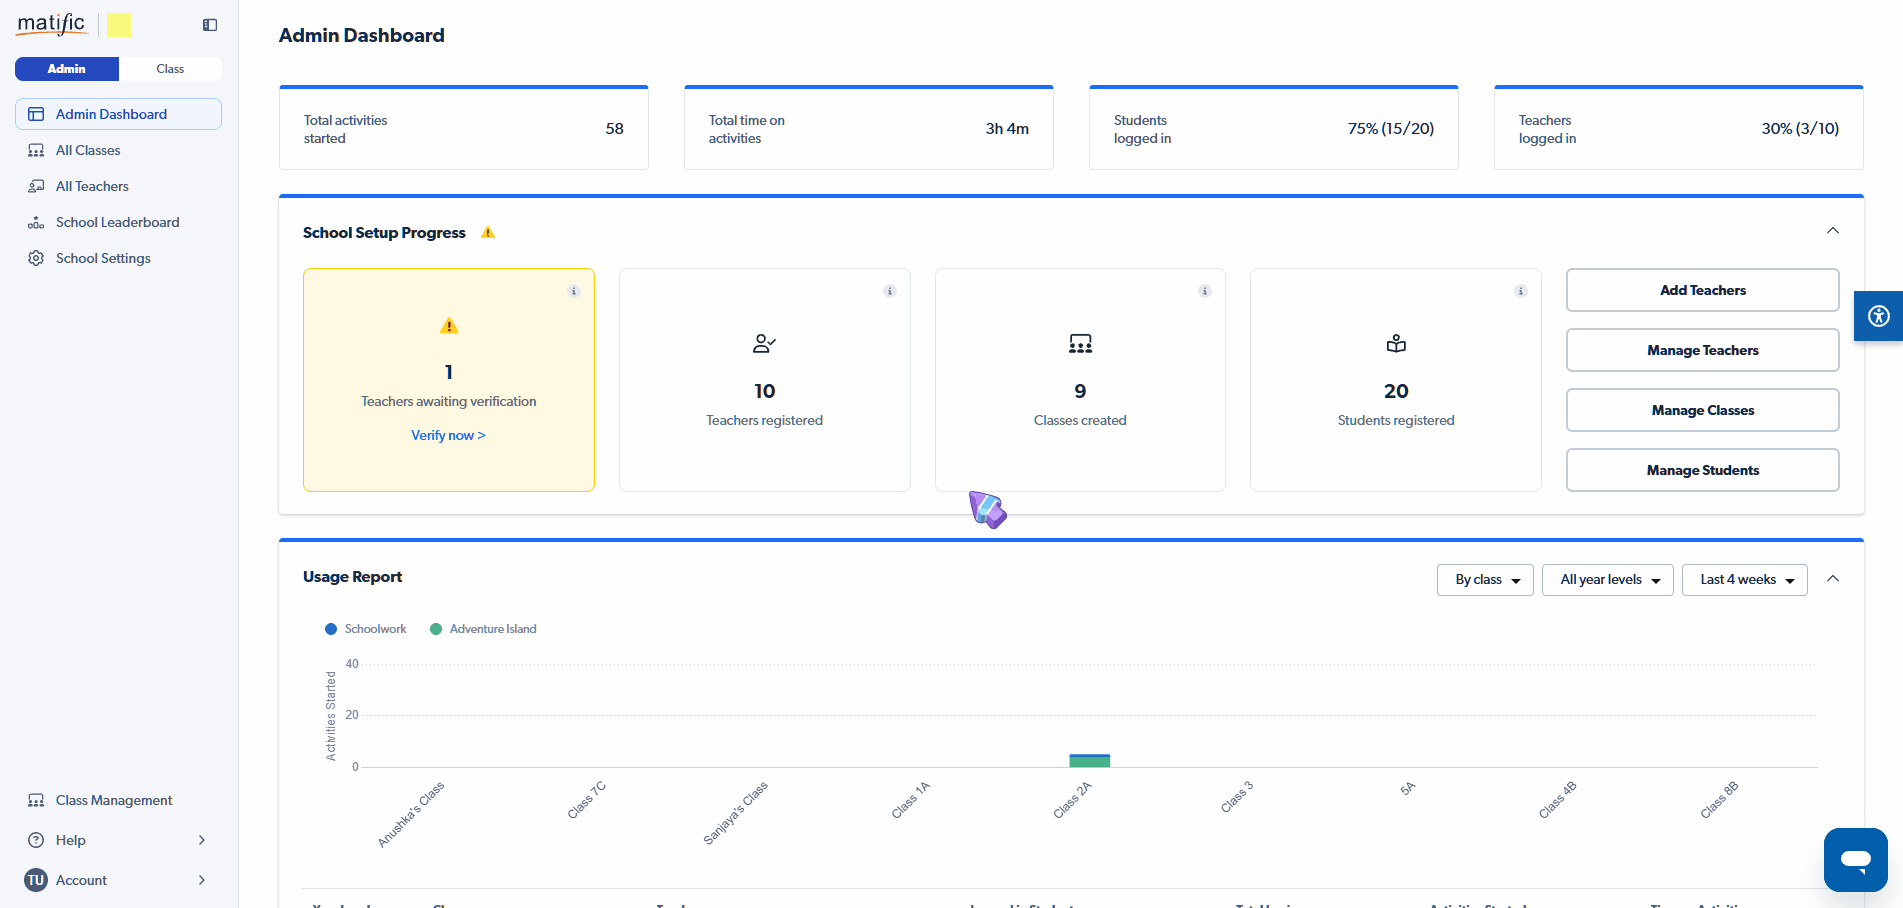Click the yellow swatch next to the matific logo
This screenshot has width=1903, height=908.
click(119, 24)
